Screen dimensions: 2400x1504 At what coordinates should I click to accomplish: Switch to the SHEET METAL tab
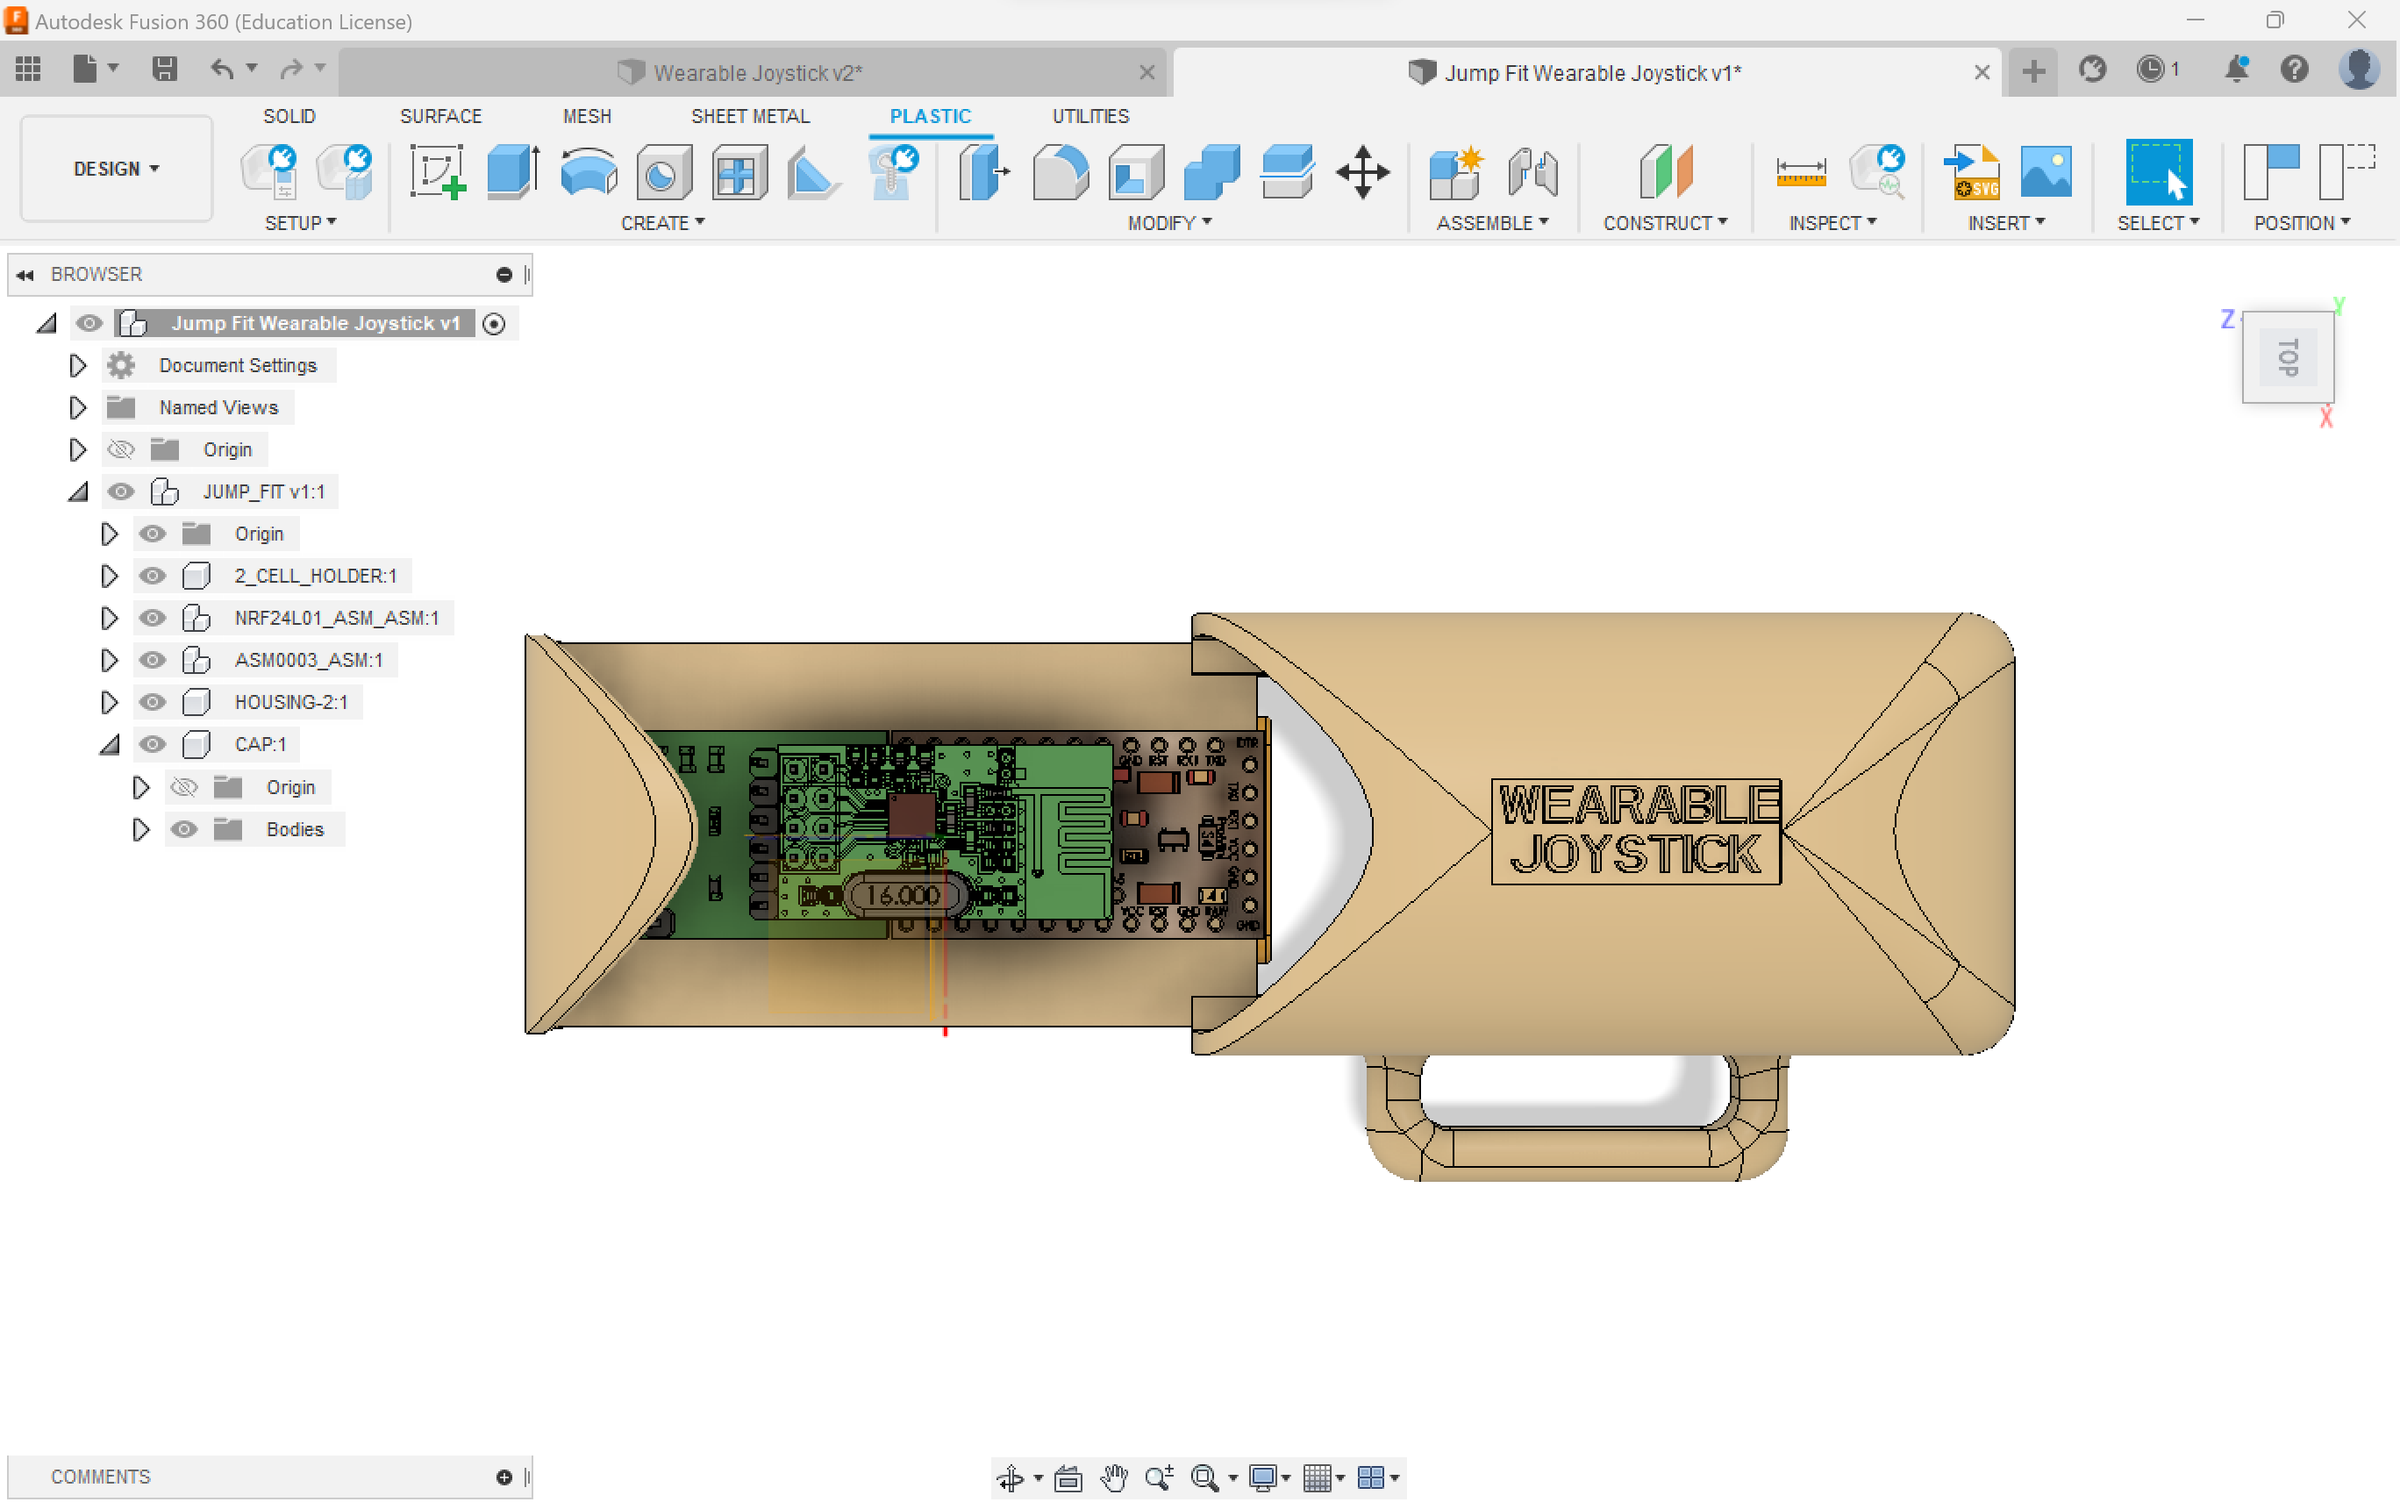tap(750, 116)
